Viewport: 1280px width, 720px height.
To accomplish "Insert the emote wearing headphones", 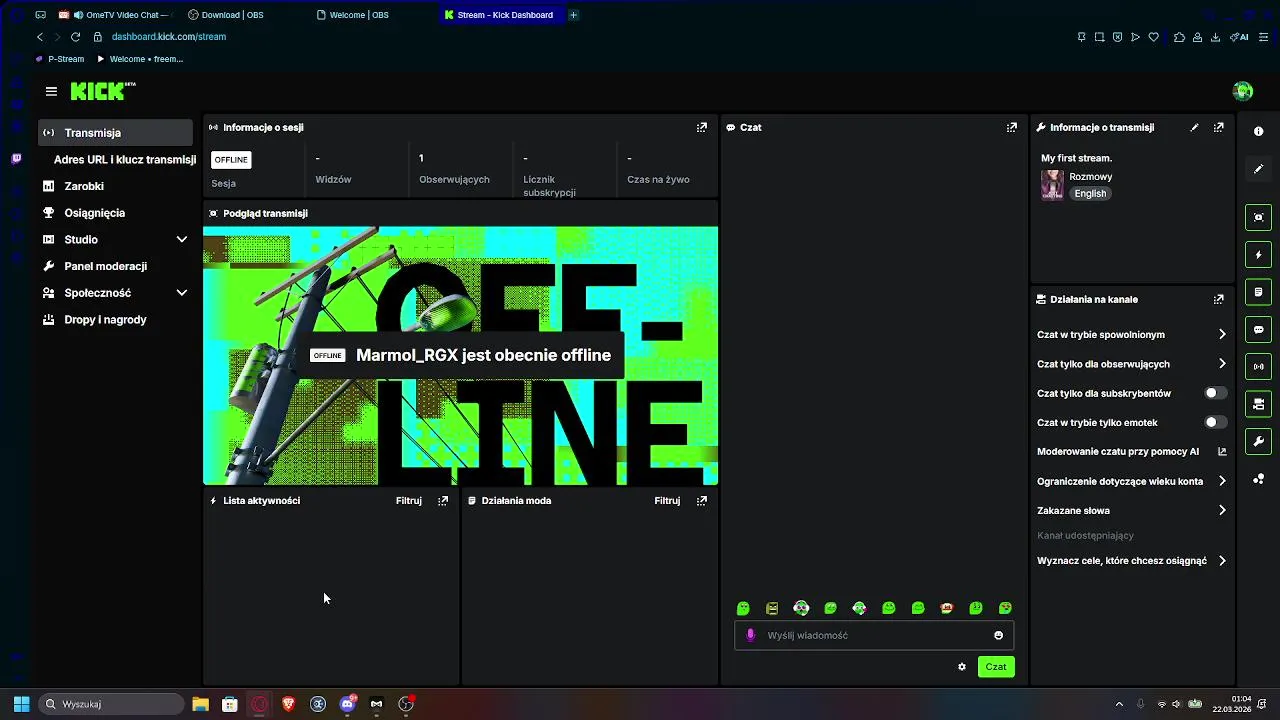I will tap(801, 608).
